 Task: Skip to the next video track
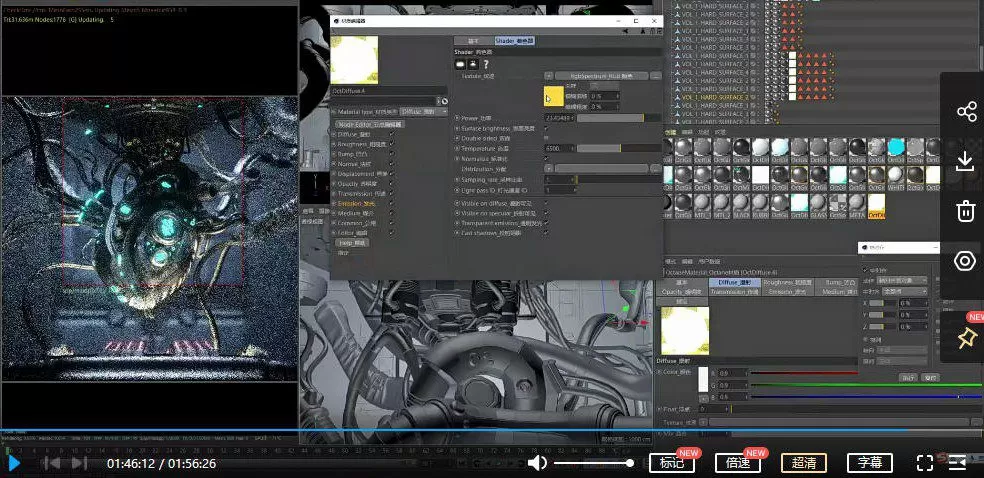(x=79, y=462)
